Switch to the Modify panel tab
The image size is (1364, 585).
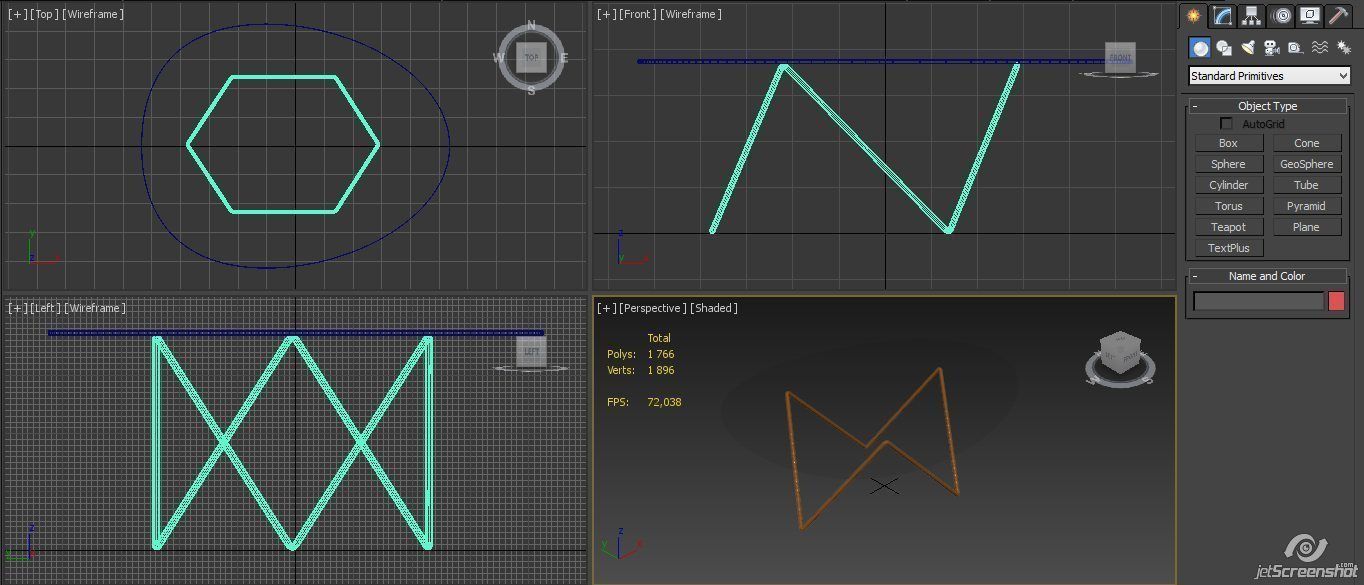point(1222,15)
